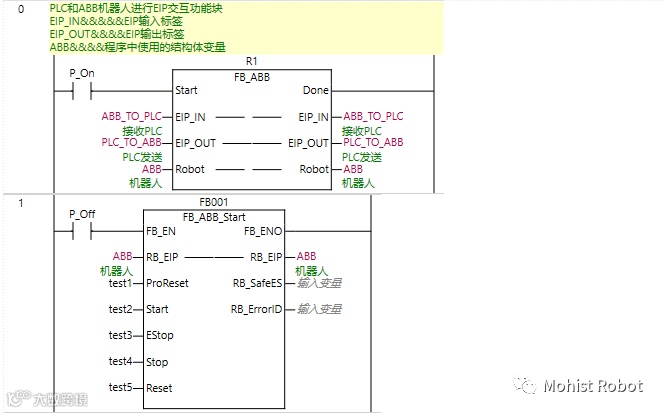
Task: Select test2 variable on Start
Action: click(120, 309)
